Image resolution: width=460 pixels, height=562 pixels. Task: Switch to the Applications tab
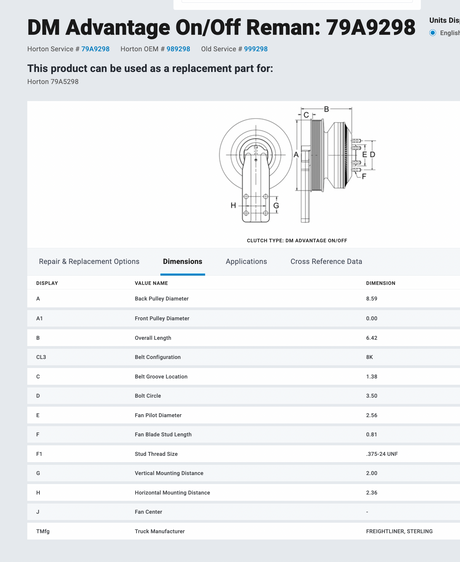(246, 262)
